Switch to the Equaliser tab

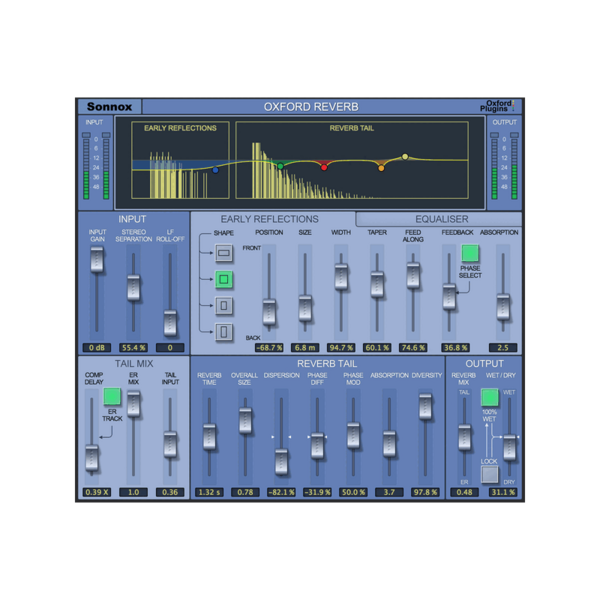(x=440, y=219)
